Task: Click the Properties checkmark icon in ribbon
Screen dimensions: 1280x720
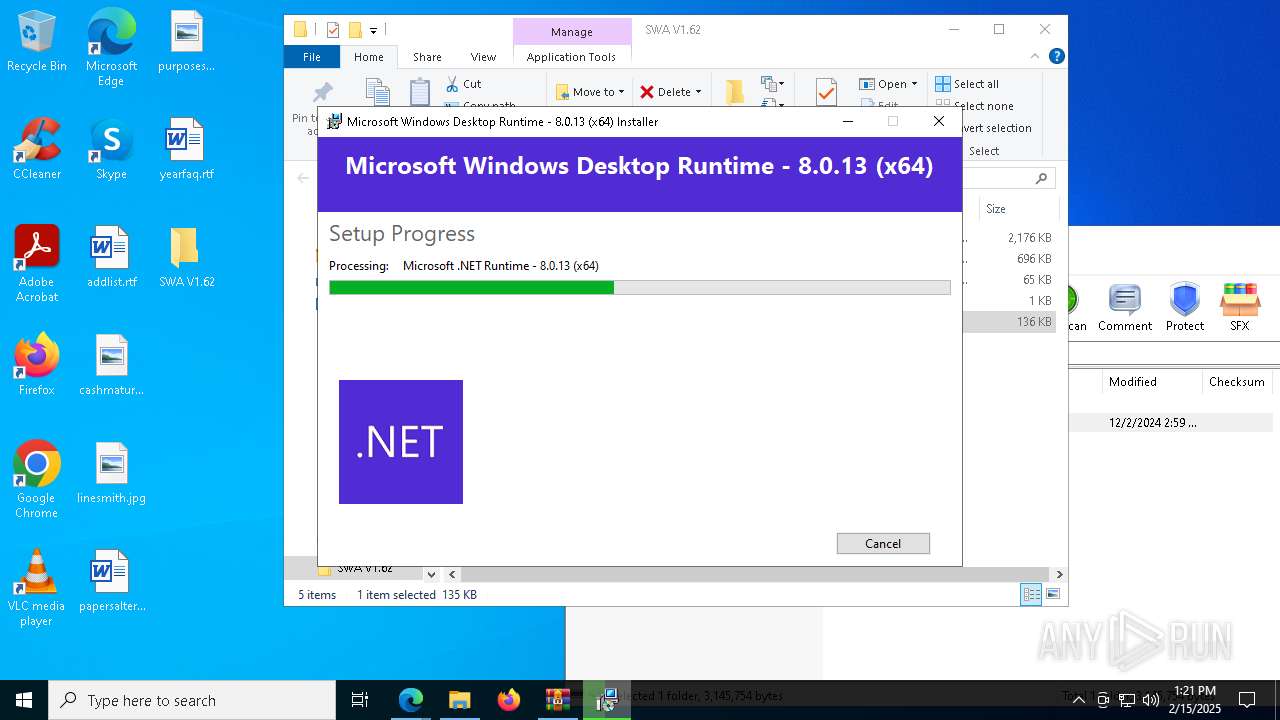Action: click(x=826, y=92)
